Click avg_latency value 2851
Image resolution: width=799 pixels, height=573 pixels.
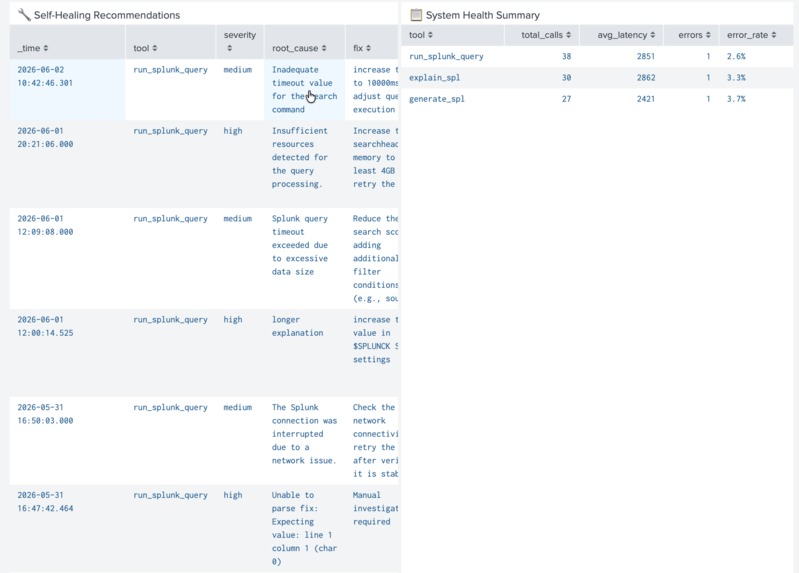646,56
